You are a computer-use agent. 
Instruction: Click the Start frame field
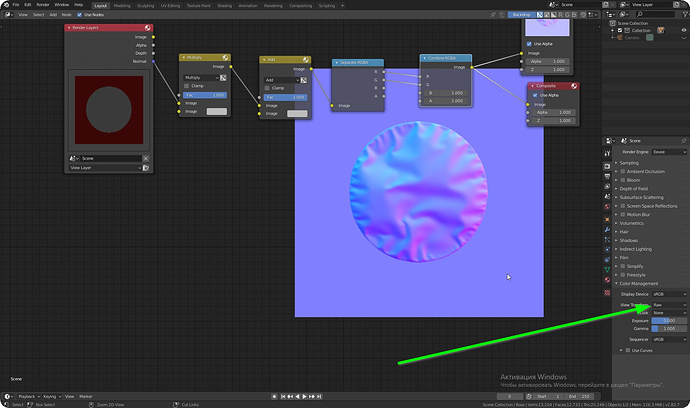pyautogui.click(x=548, y=397)
